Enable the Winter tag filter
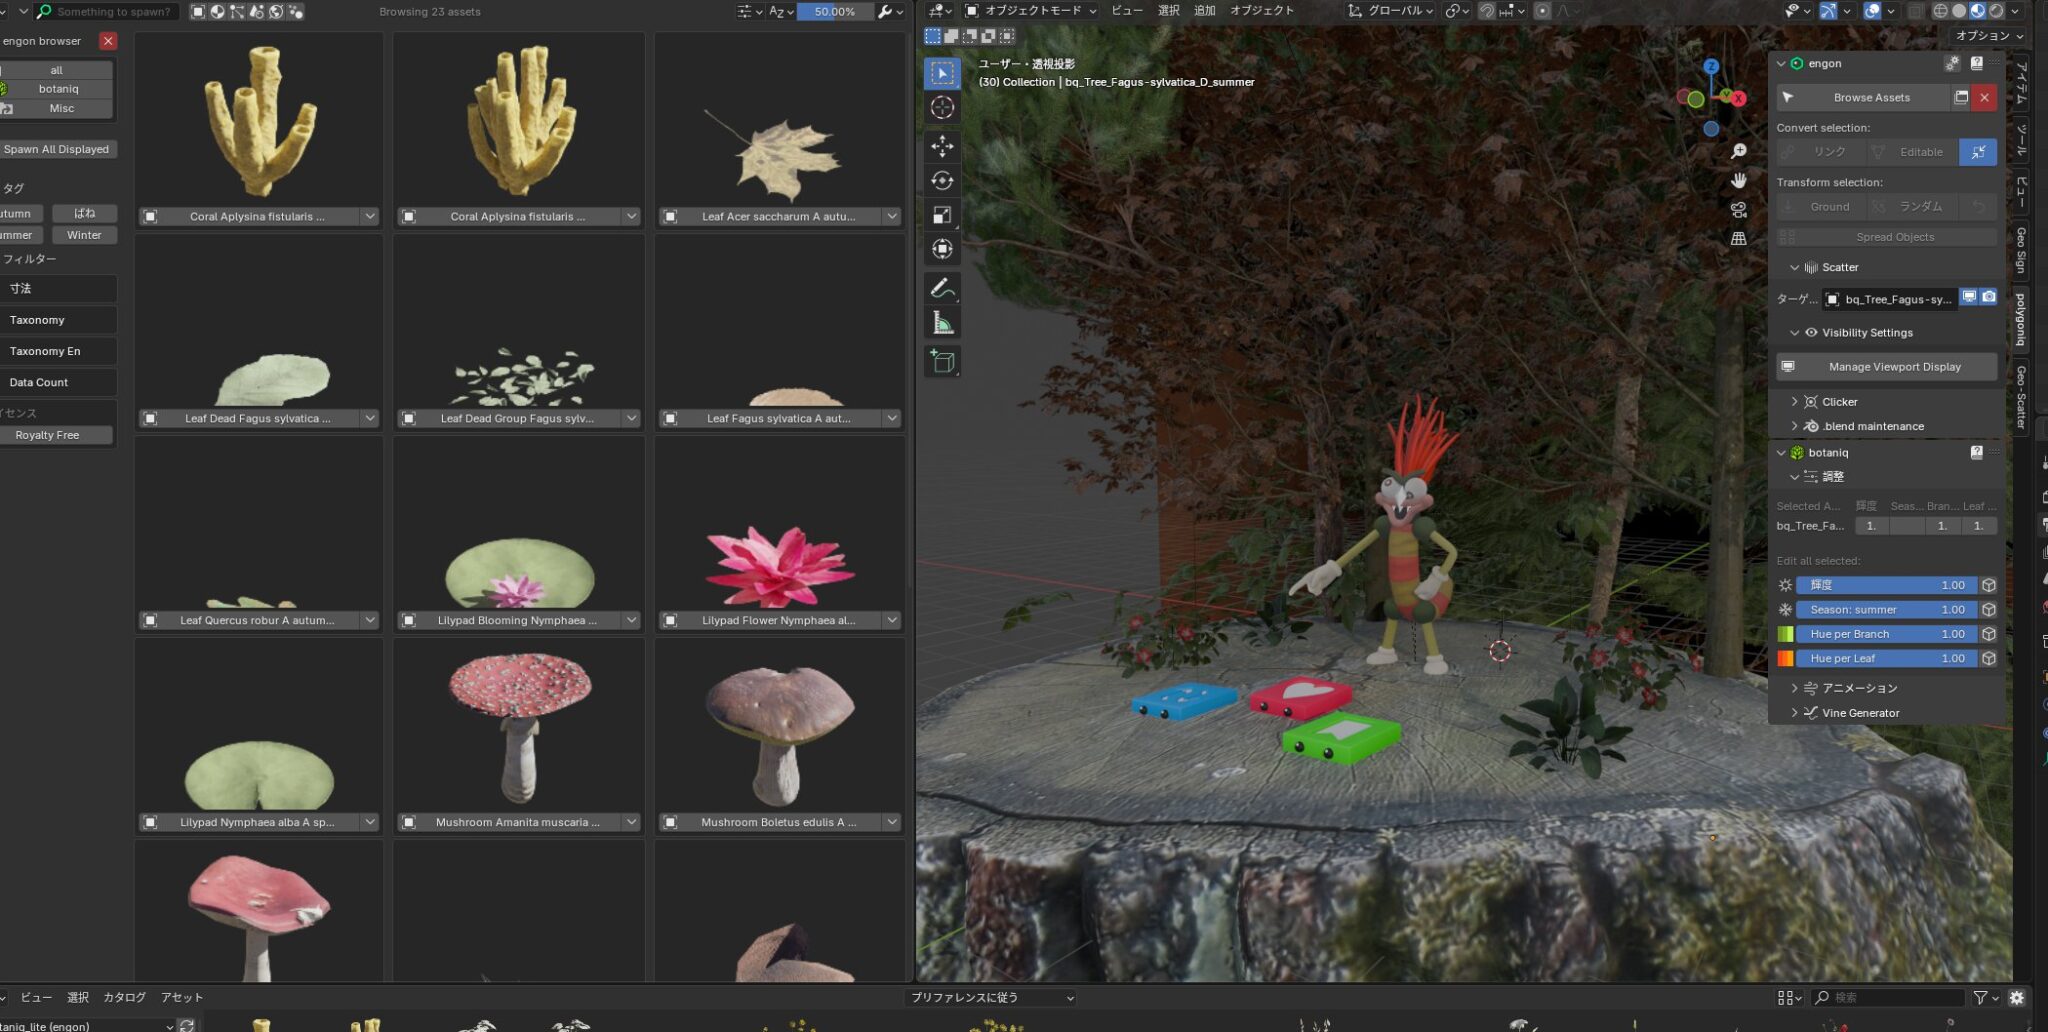The image size is (2048, 1032). pos(84,234)
